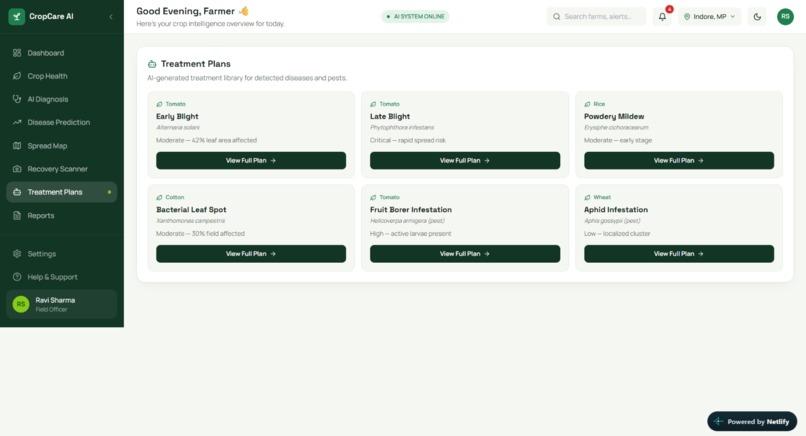View Full Plan for Late Blight
The height and width of the screenshot is (436, 806).
click(x=465, y=160)
